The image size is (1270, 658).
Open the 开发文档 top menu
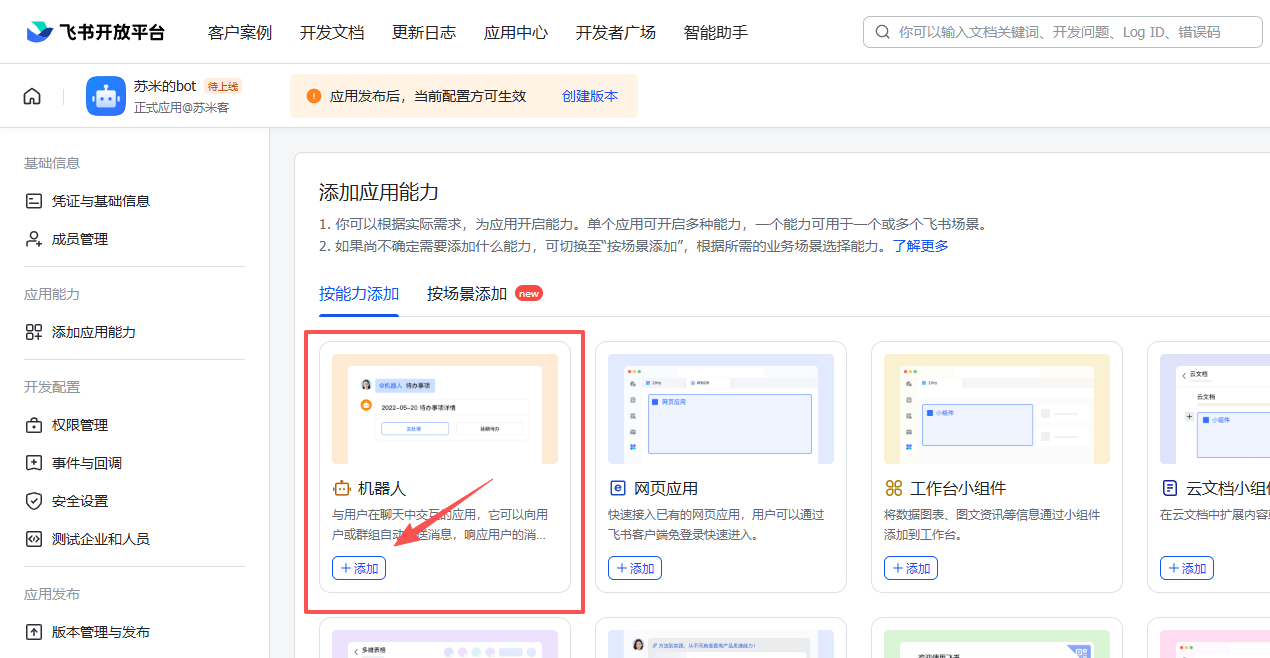tap(332, 32)
